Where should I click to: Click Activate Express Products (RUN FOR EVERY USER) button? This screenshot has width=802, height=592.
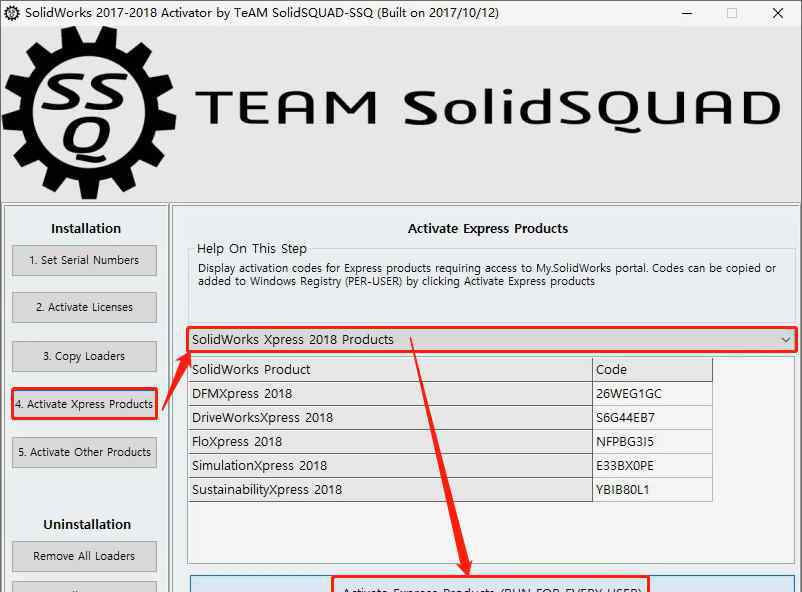491,585
